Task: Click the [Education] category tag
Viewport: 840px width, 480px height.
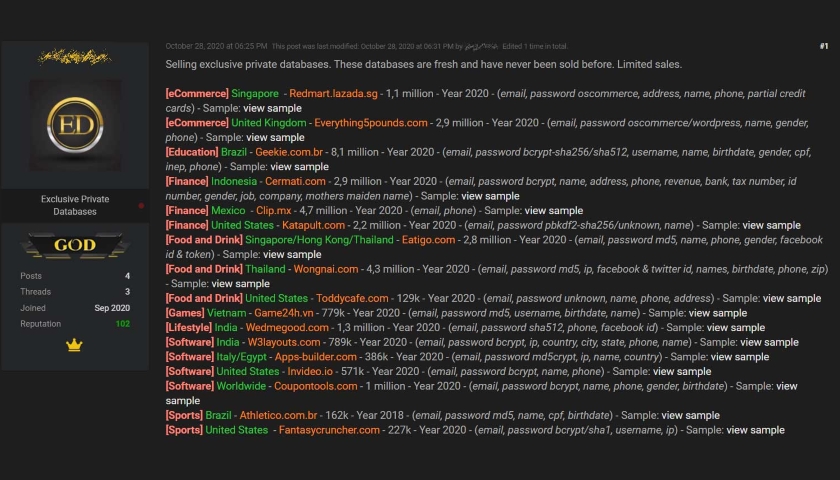Action: (x=192, y=152)
